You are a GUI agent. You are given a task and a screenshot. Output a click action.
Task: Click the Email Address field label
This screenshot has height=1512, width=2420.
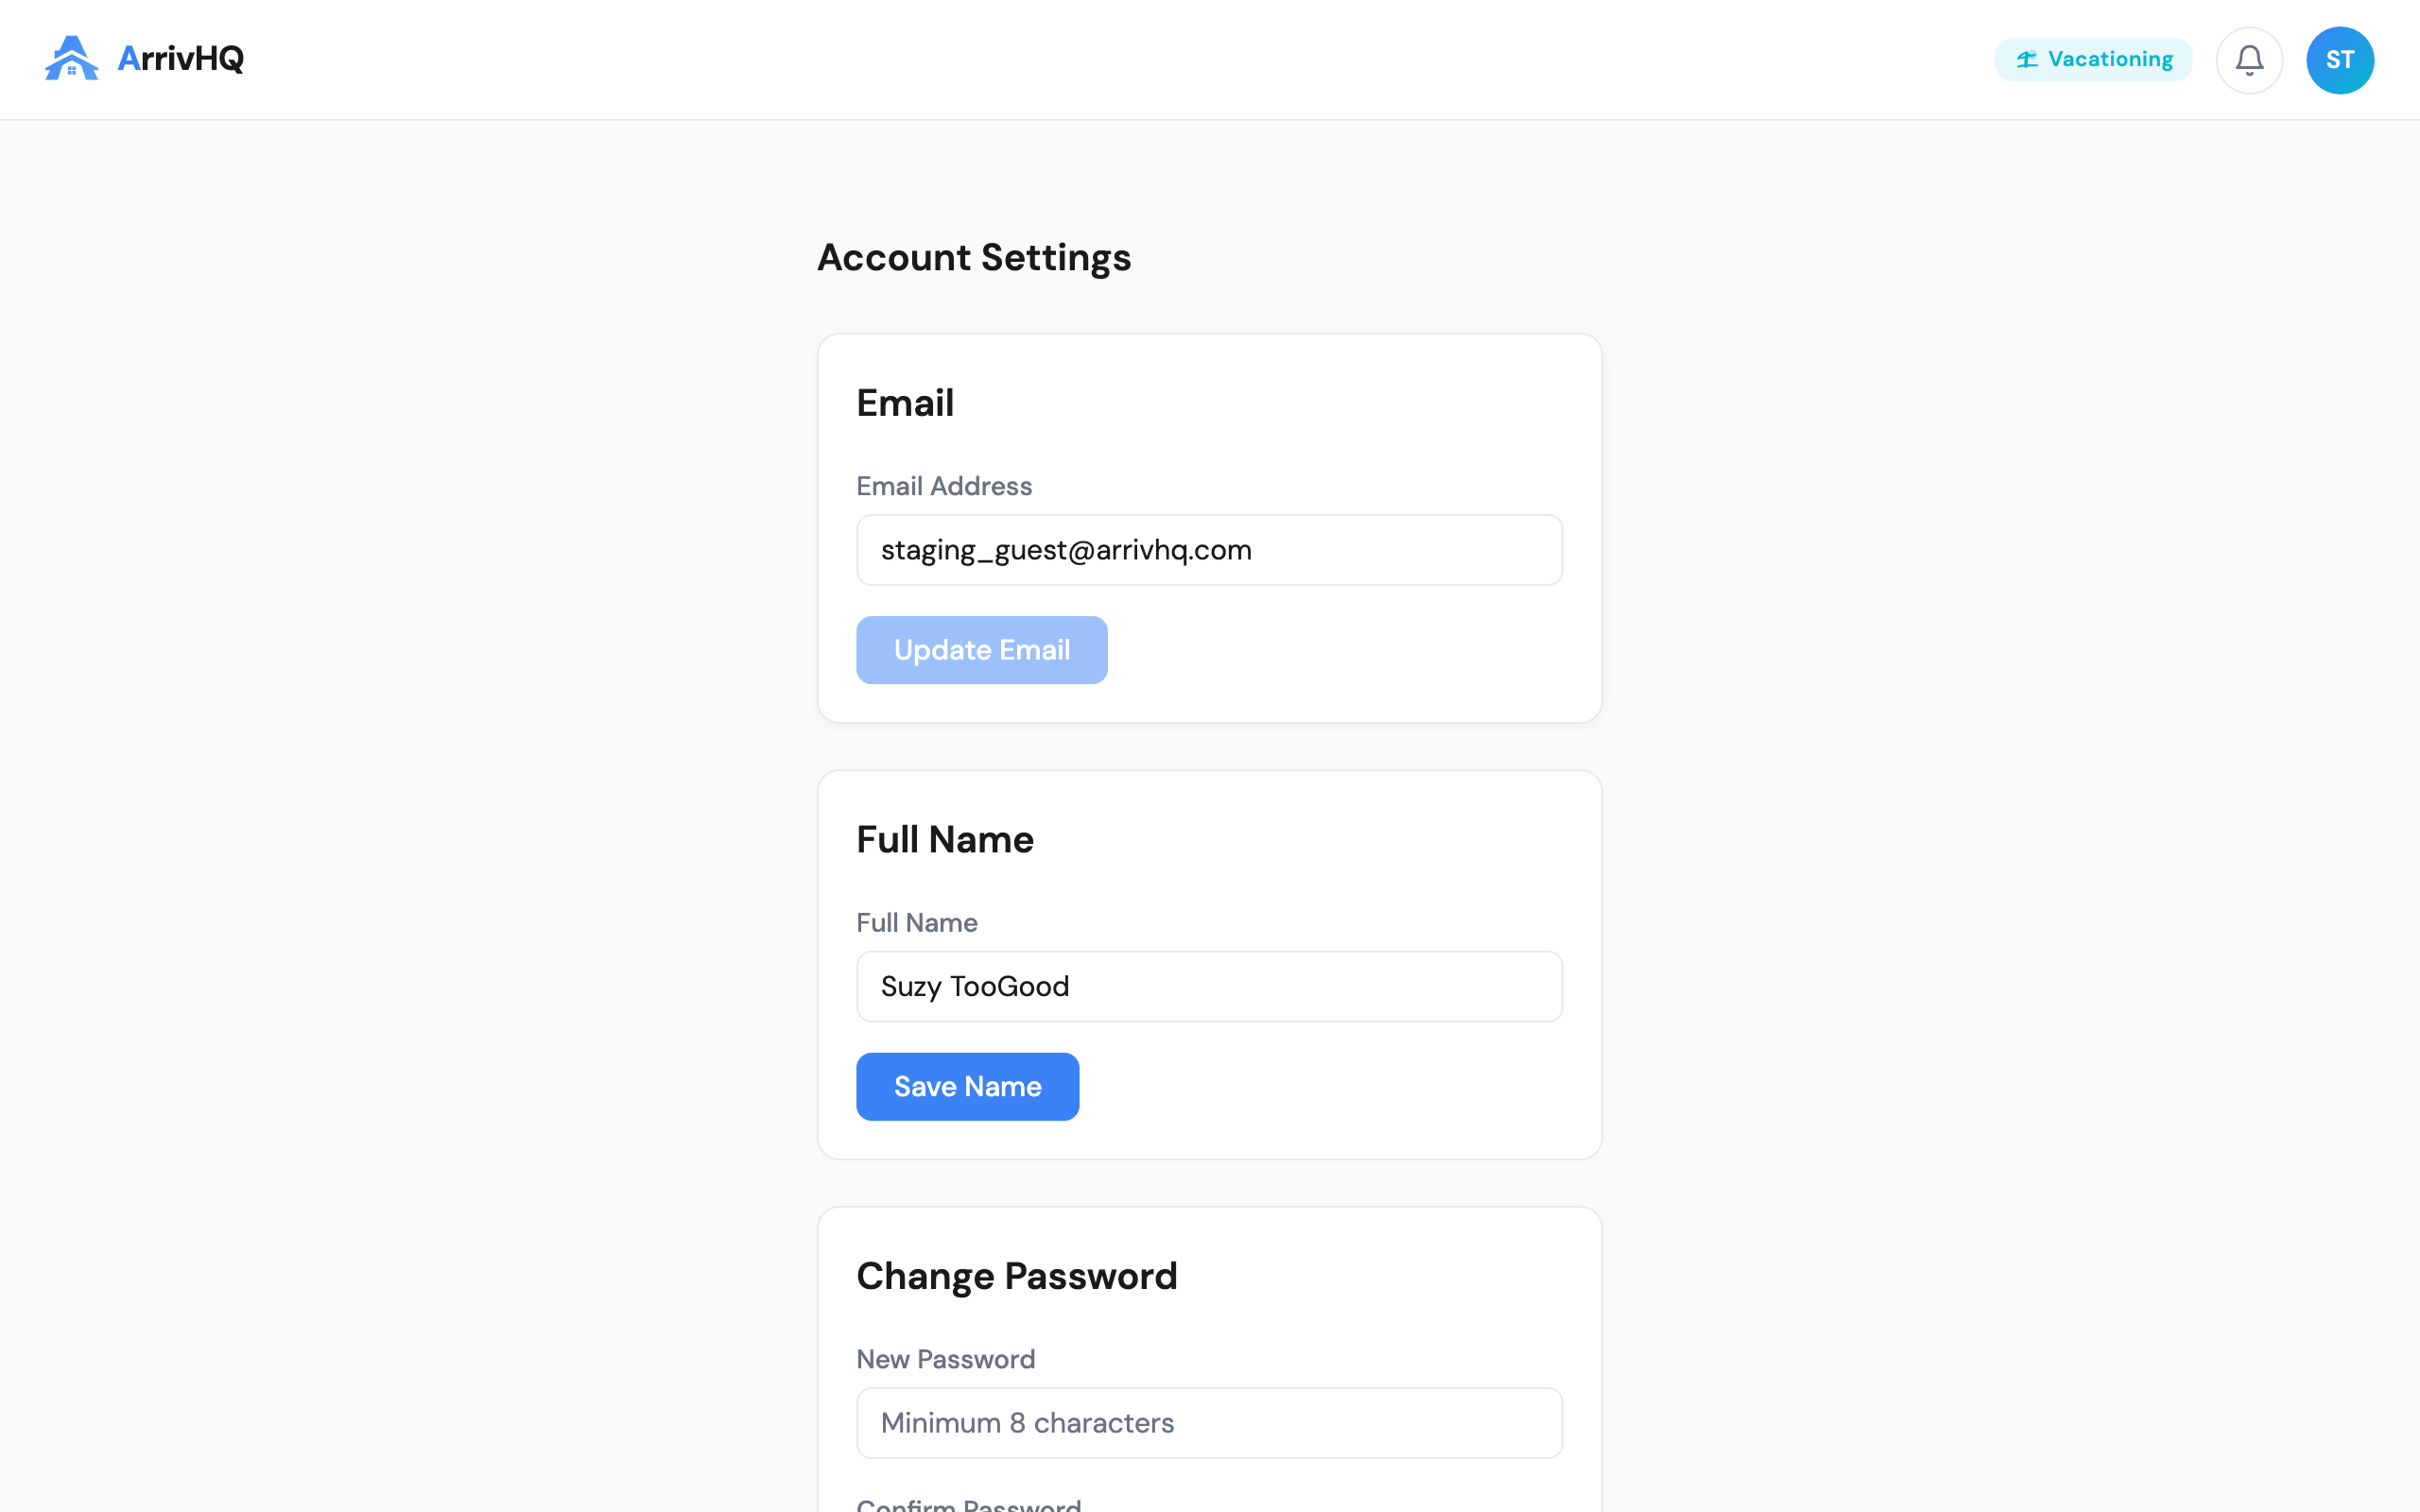944,486
